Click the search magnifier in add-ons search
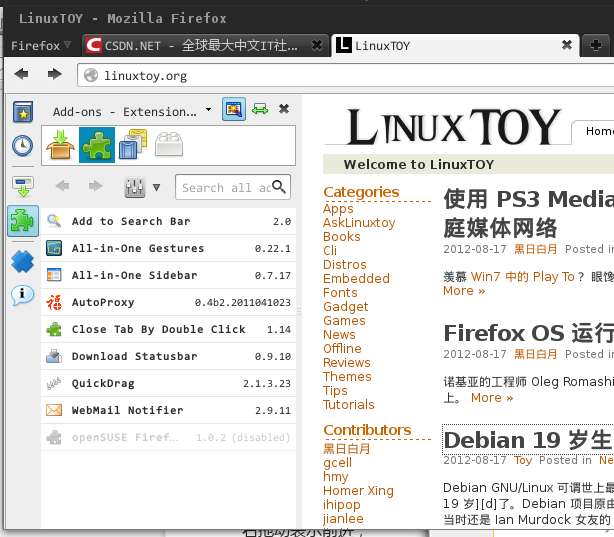 click(279, 186)
